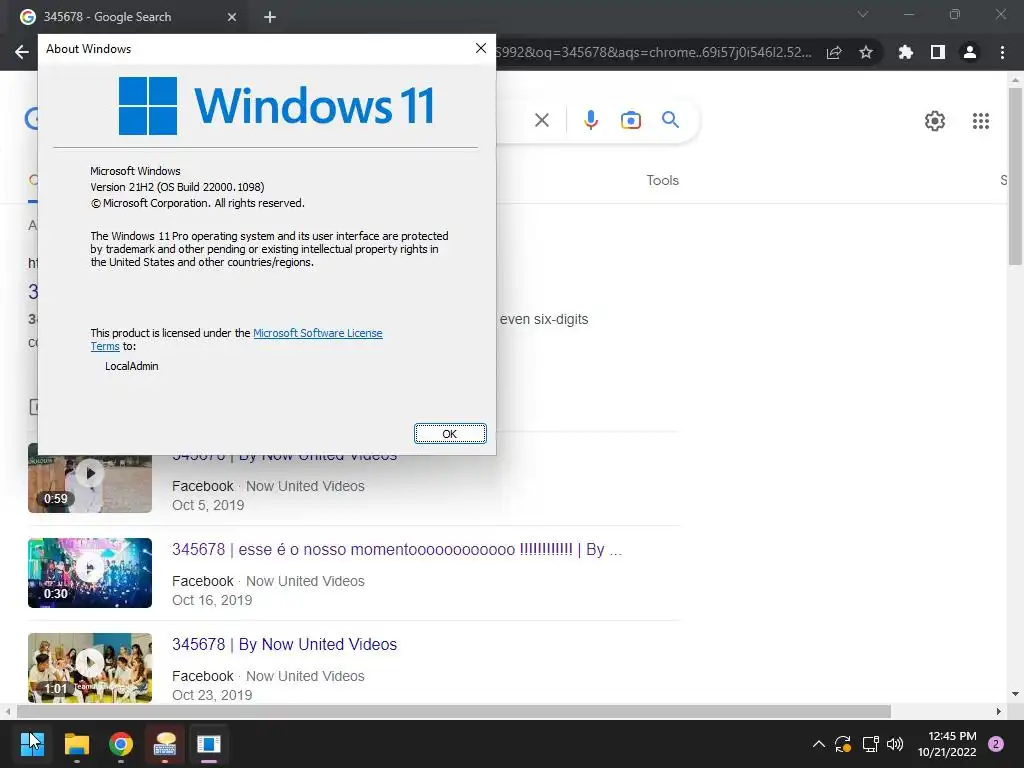This screenshot has height=768, width=1024.
Task: Click the horizontal scrollbar thumb
Action: [454, 711]
